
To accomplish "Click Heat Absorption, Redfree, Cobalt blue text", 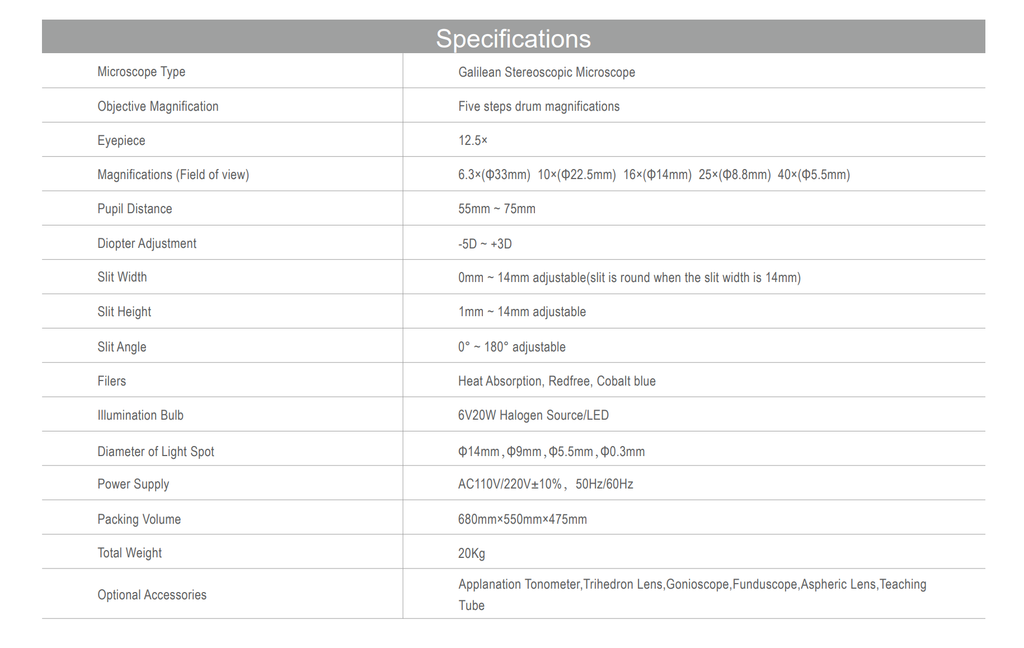I will (556, 381).
